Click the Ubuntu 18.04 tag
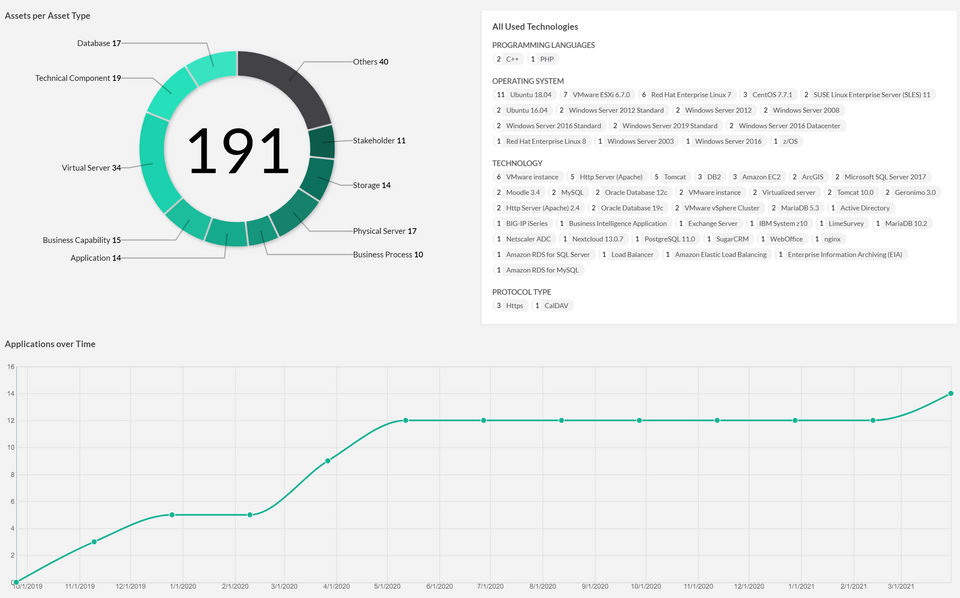This screenshot has width=960, height=598. click(x=525, y=95)
